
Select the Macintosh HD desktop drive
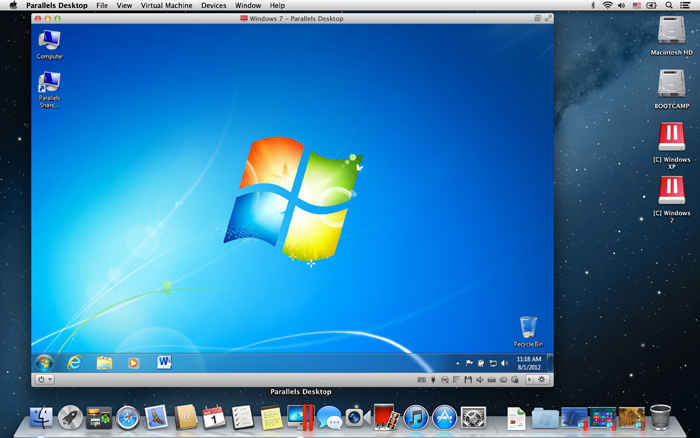pos(671,36)
